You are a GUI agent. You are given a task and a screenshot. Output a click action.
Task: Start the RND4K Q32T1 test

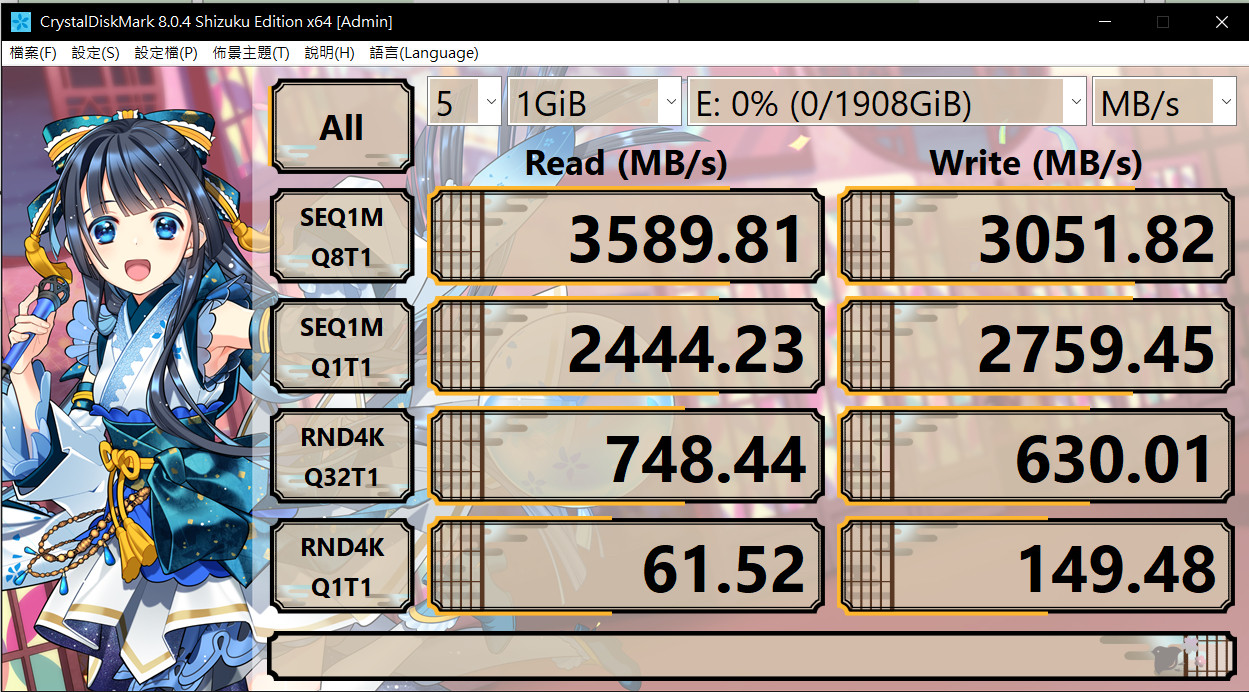342,457
